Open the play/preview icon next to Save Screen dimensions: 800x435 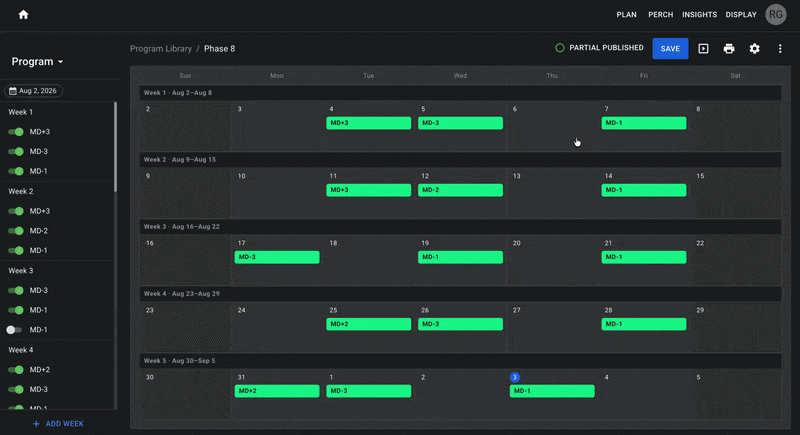pos(703,48)
